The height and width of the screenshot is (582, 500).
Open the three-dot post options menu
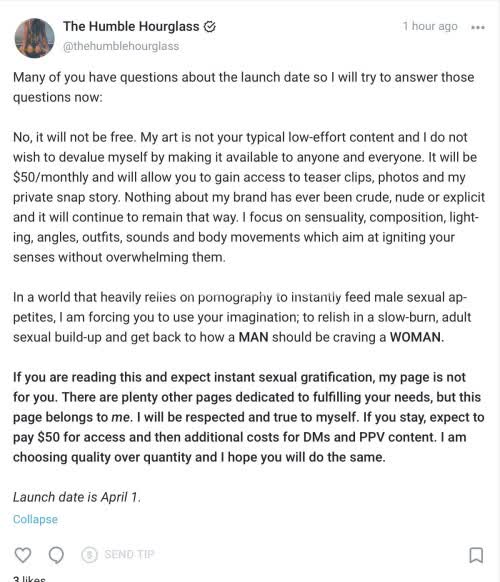click(x=478, y=27)
